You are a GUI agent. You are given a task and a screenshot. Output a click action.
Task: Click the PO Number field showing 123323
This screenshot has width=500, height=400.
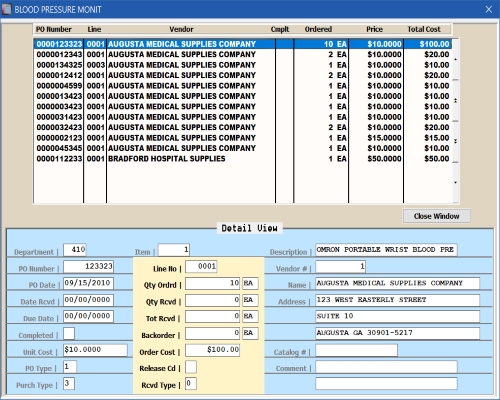[x=88, y=266]
